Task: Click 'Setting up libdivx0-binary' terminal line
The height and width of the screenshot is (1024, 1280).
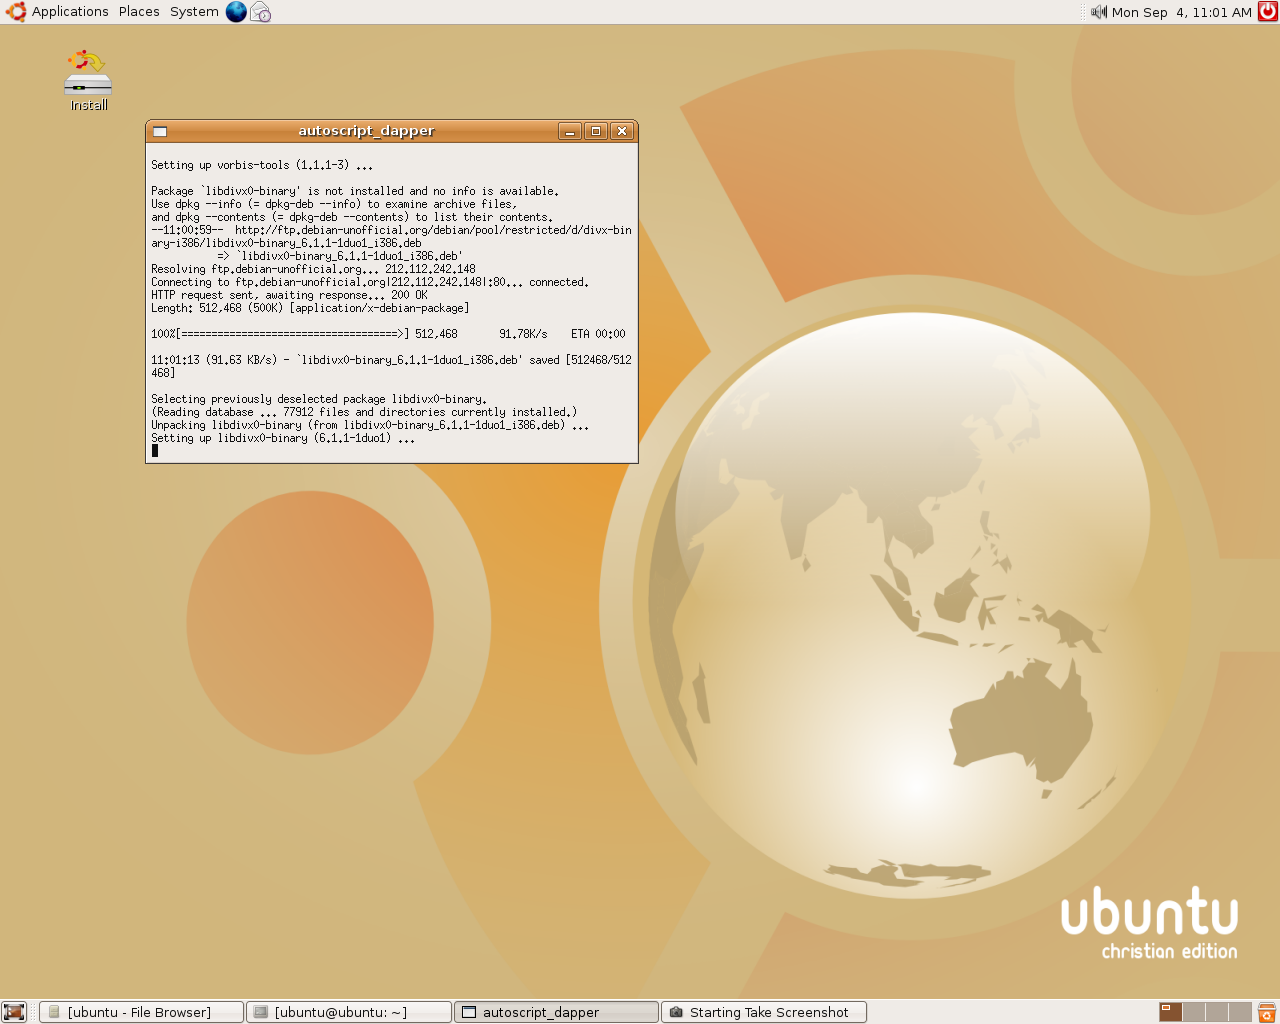Action: pyautogui.click(x=283, y=438)
